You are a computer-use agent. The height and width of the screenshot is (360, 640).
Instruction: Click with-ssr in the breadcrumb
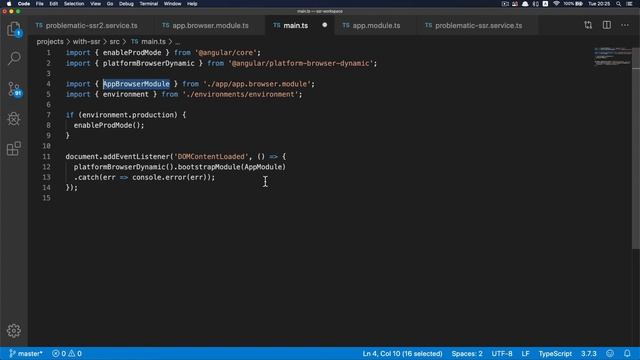86,42
